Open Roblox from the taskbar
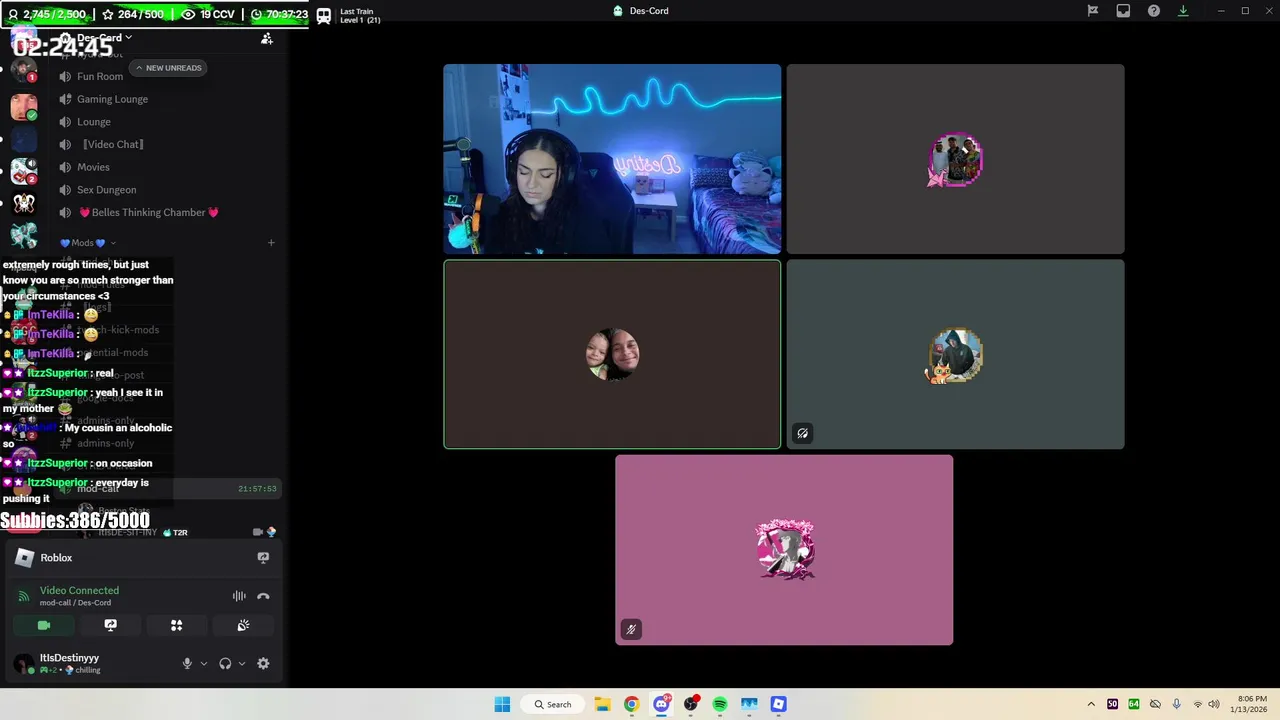Screen dimensions: 1280x720 click(779, 704)
